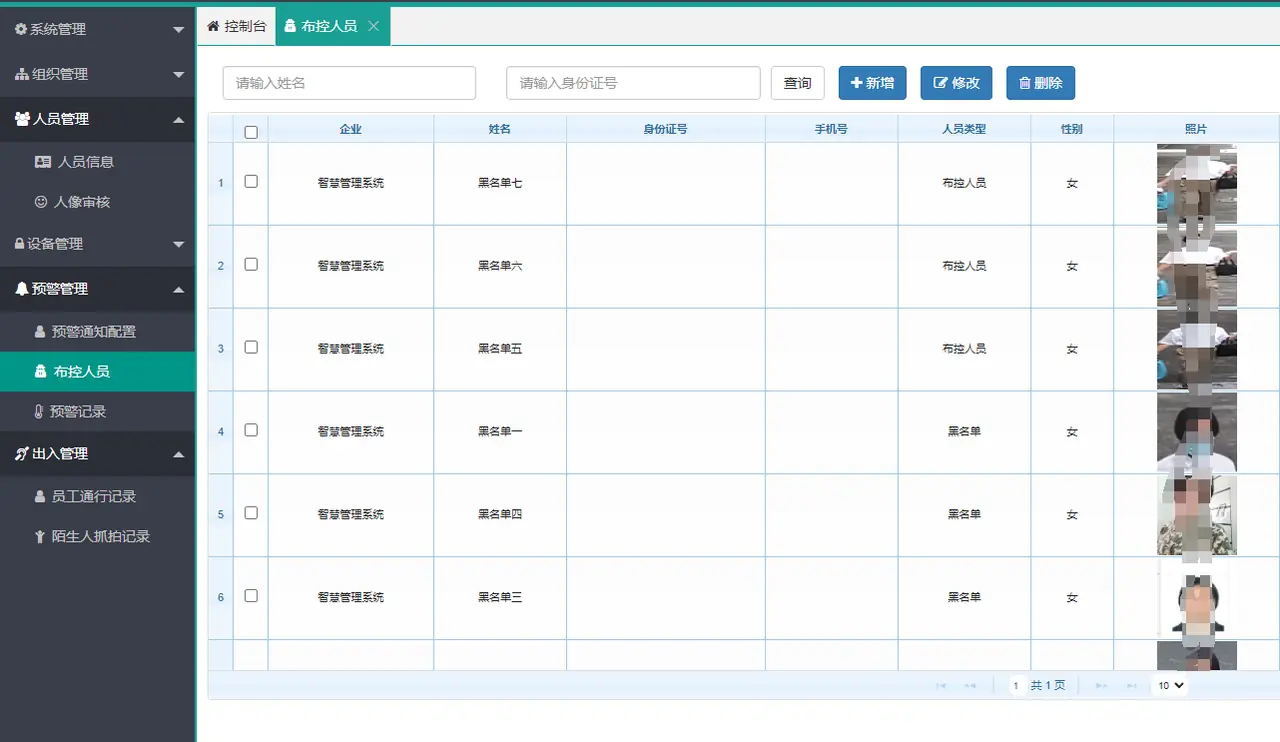
Task: Expand the 组织管理 menu arrow
Action: pos(178,75)
